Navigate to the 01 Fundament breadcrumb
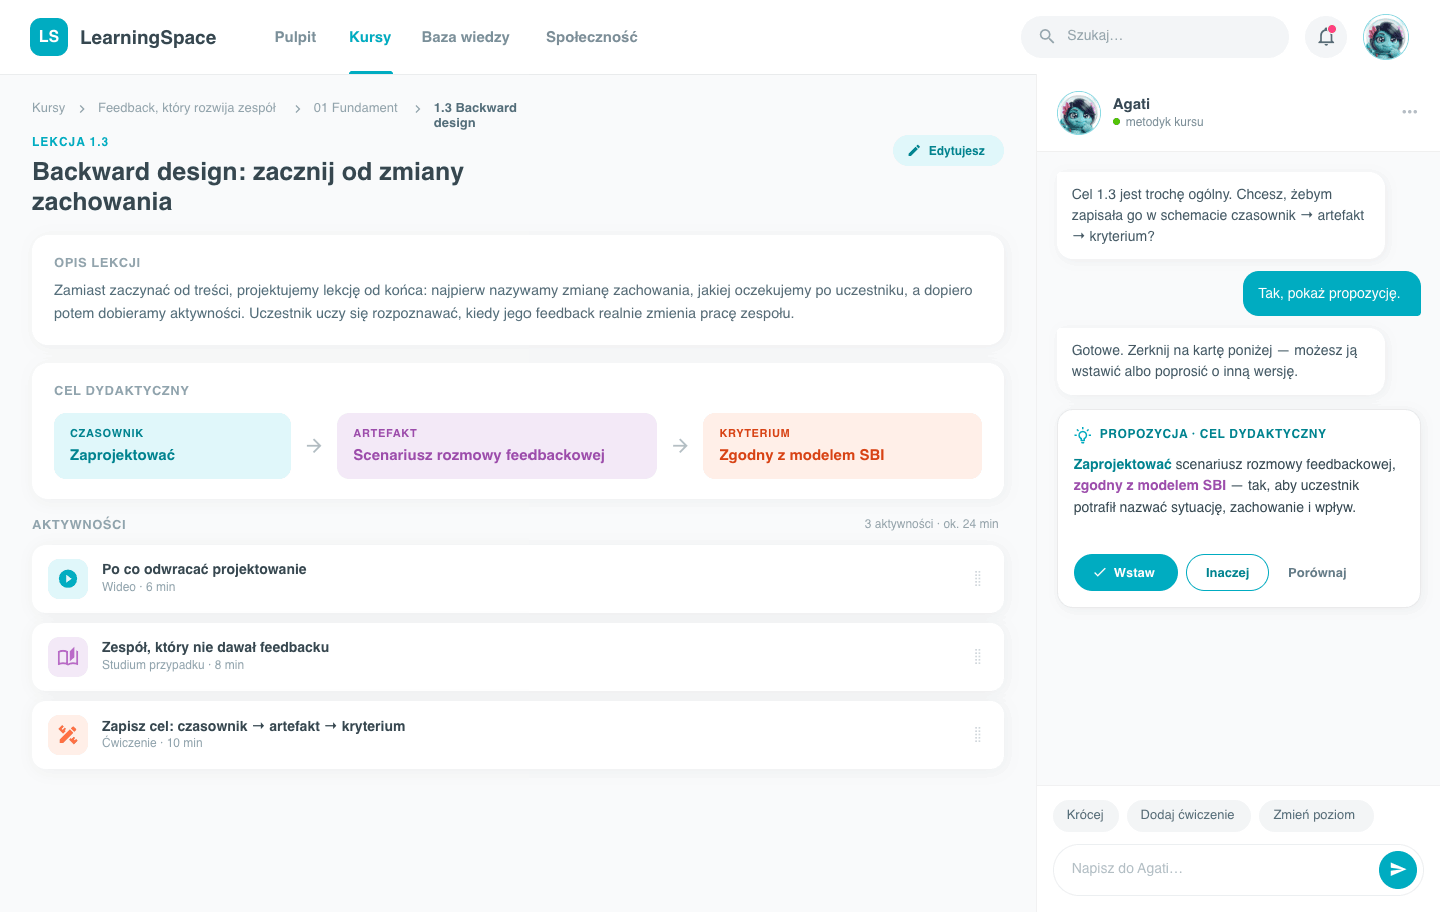Viewport: 1440px width, 912px height. coord(355,108)
